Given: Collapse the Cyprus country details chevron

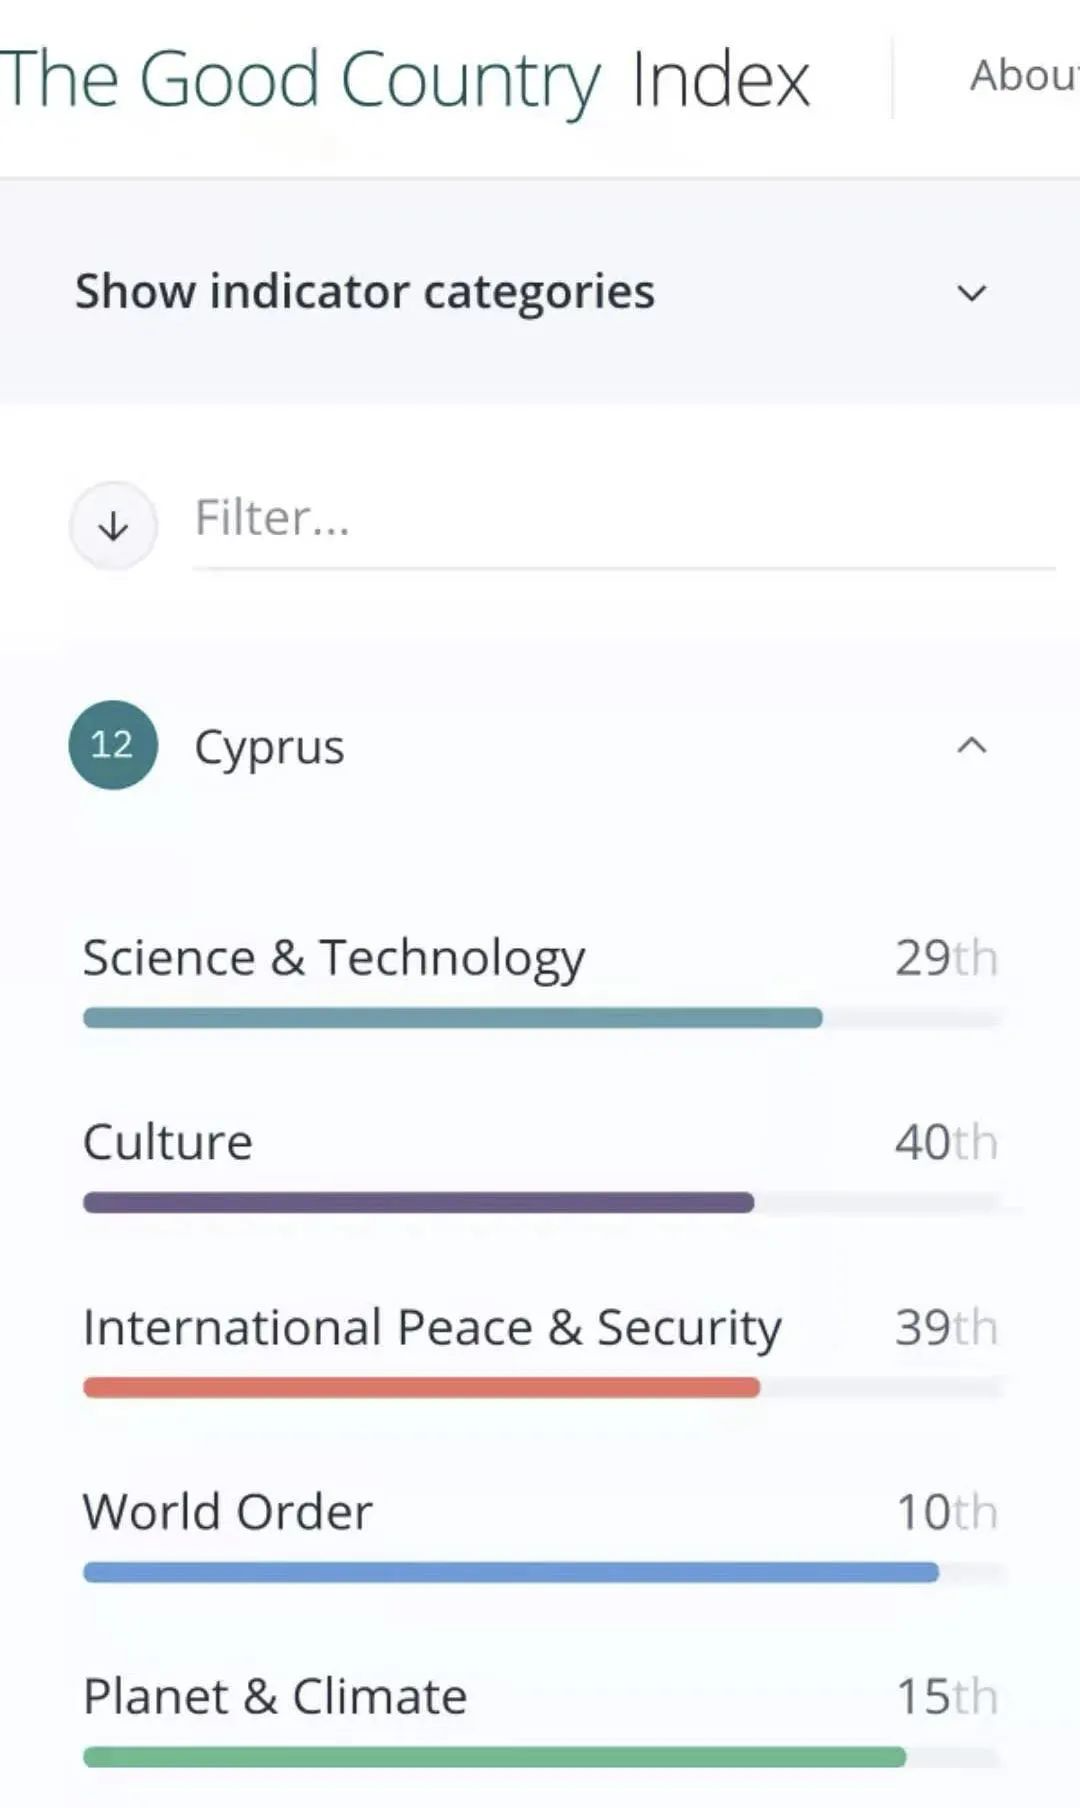Looking at the screenshot, I should point(972,746).
